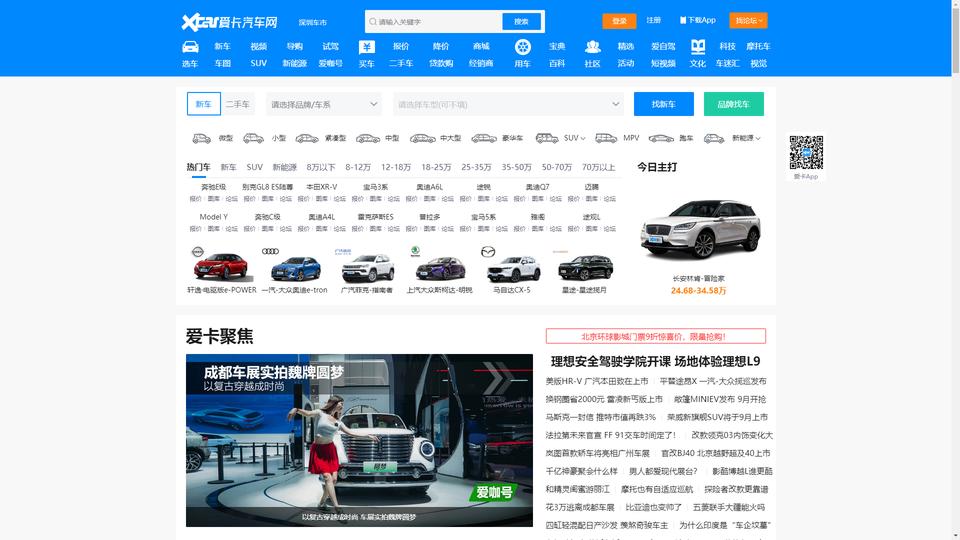The height and width of the screenshot is (540, 960).
Task: Select the 二手车 search toggle
Action: 238,104
